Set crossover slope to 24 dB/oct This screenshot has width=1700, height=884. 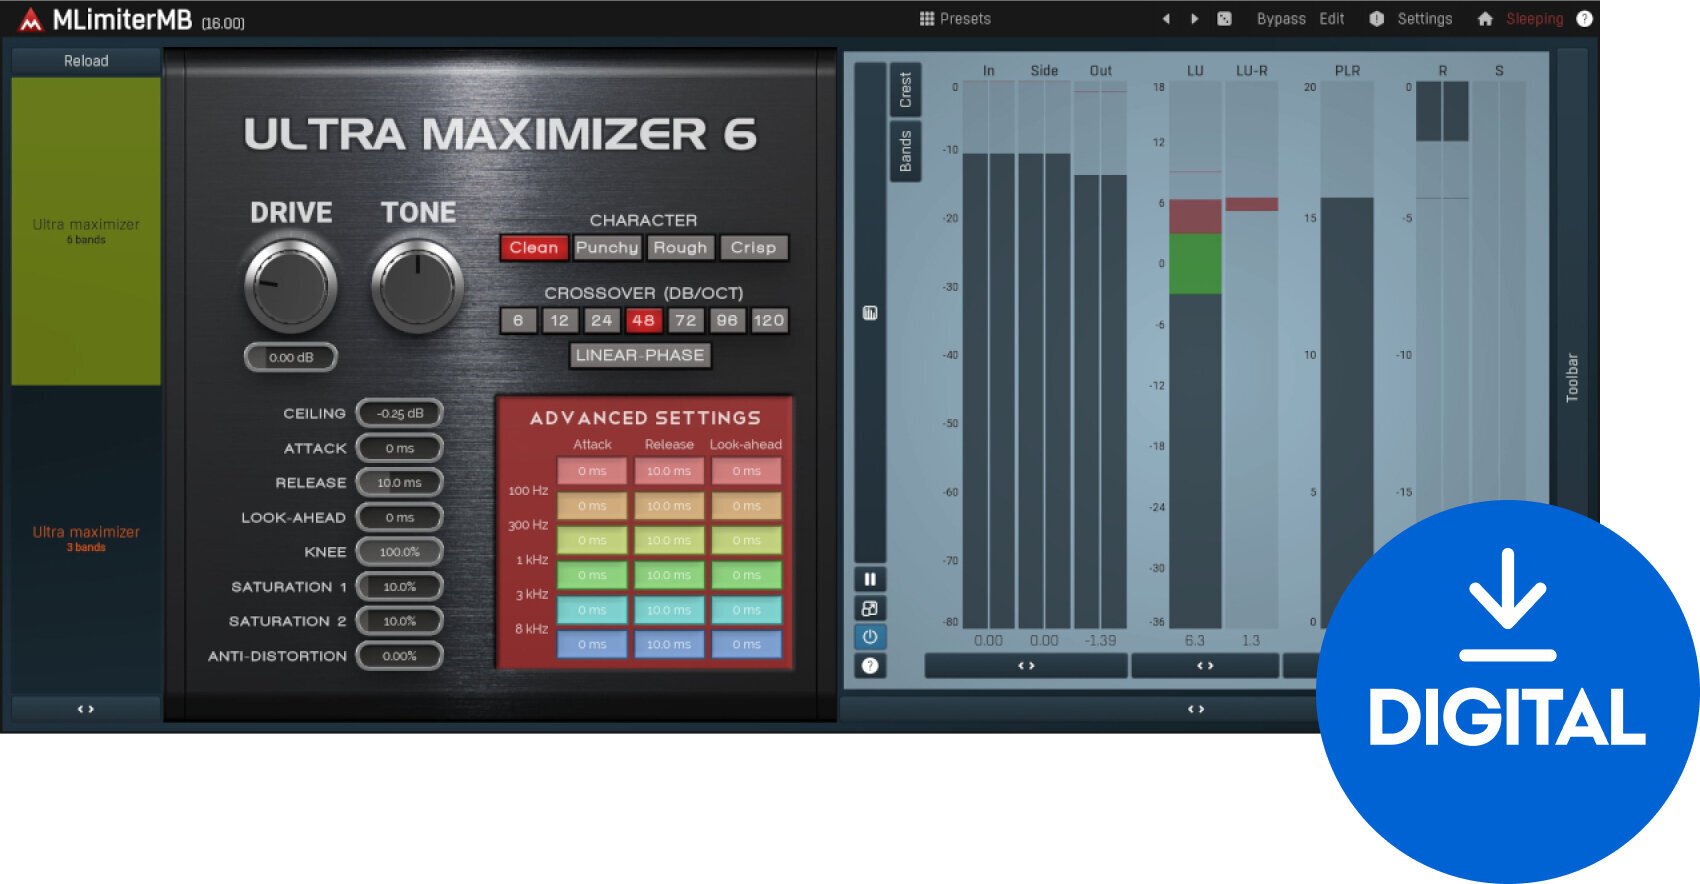[602, 320]
